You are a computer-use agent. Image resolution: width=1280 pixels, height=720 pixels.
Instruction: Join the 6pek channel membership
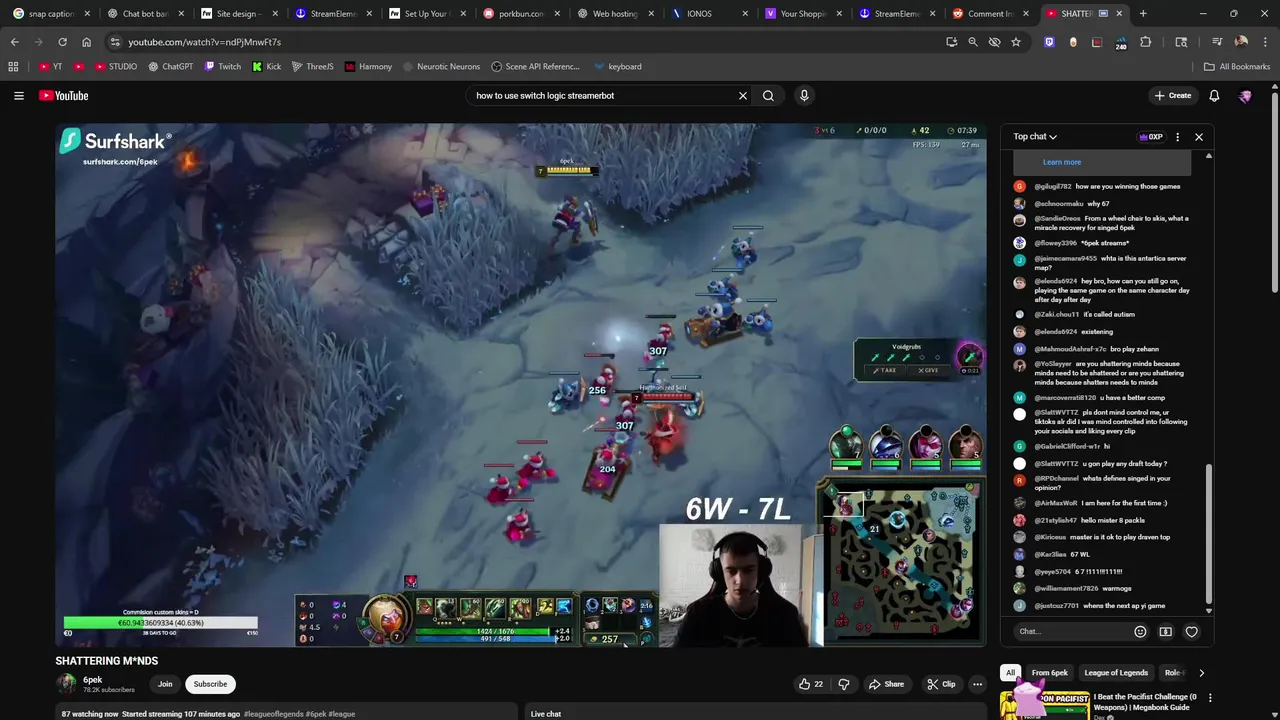[165, 684]
